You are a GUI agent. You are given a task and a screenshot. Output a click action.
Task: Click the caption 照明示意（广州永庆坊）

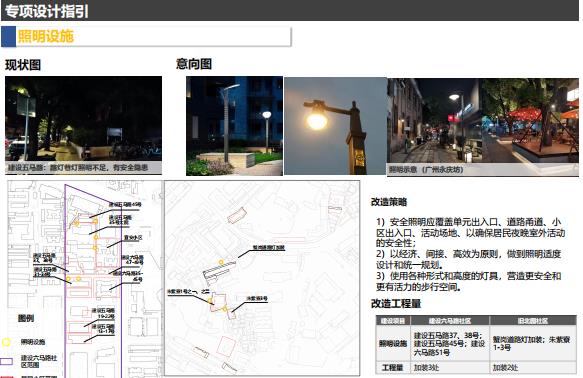[426, 169]
